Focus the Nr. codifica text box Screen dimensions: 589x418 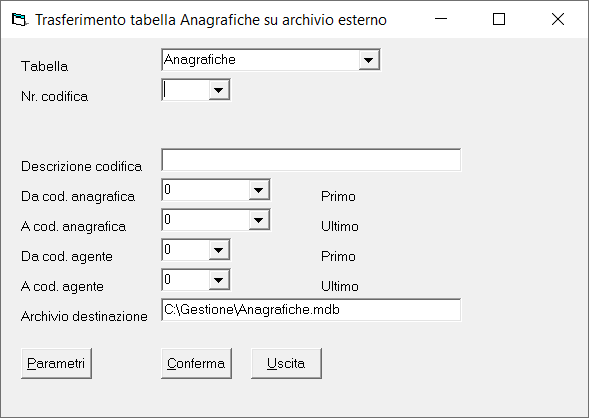tap(186, 90)
